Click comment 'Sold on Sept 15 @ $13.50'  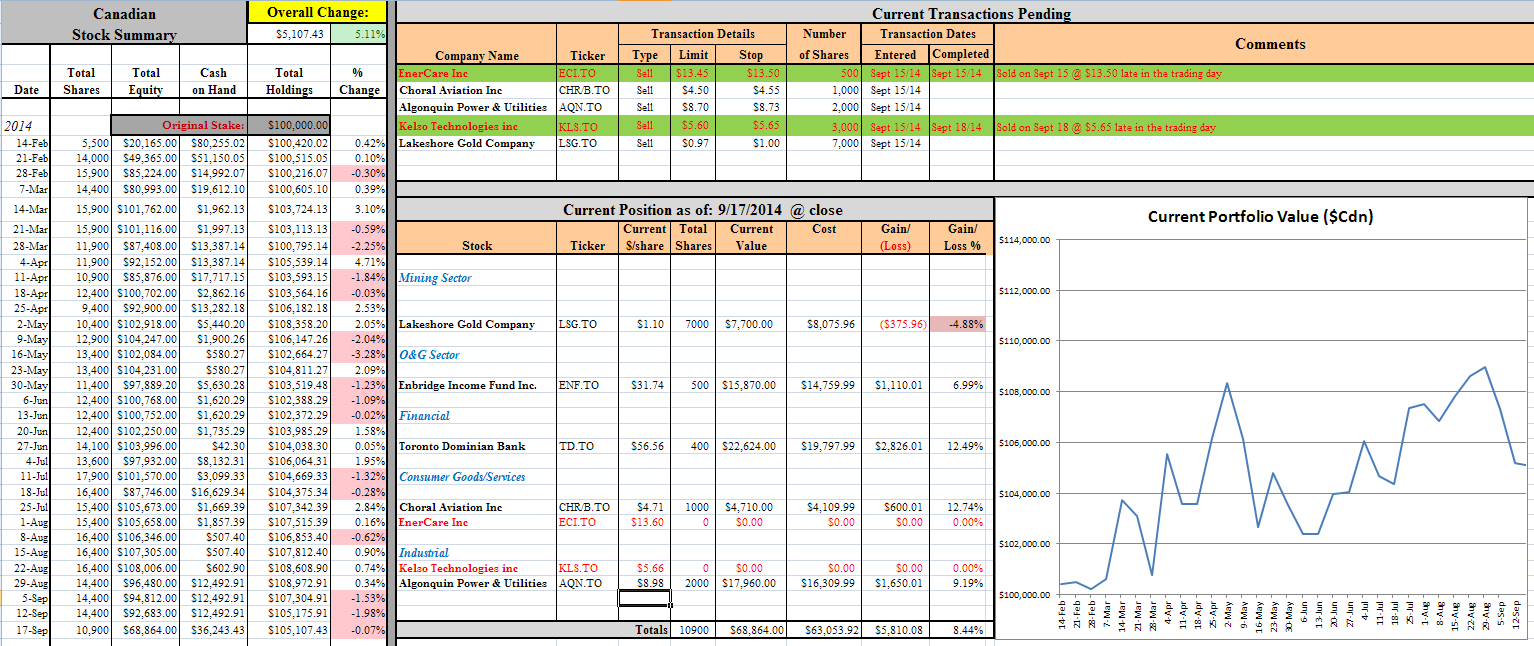coord(1109,73)
